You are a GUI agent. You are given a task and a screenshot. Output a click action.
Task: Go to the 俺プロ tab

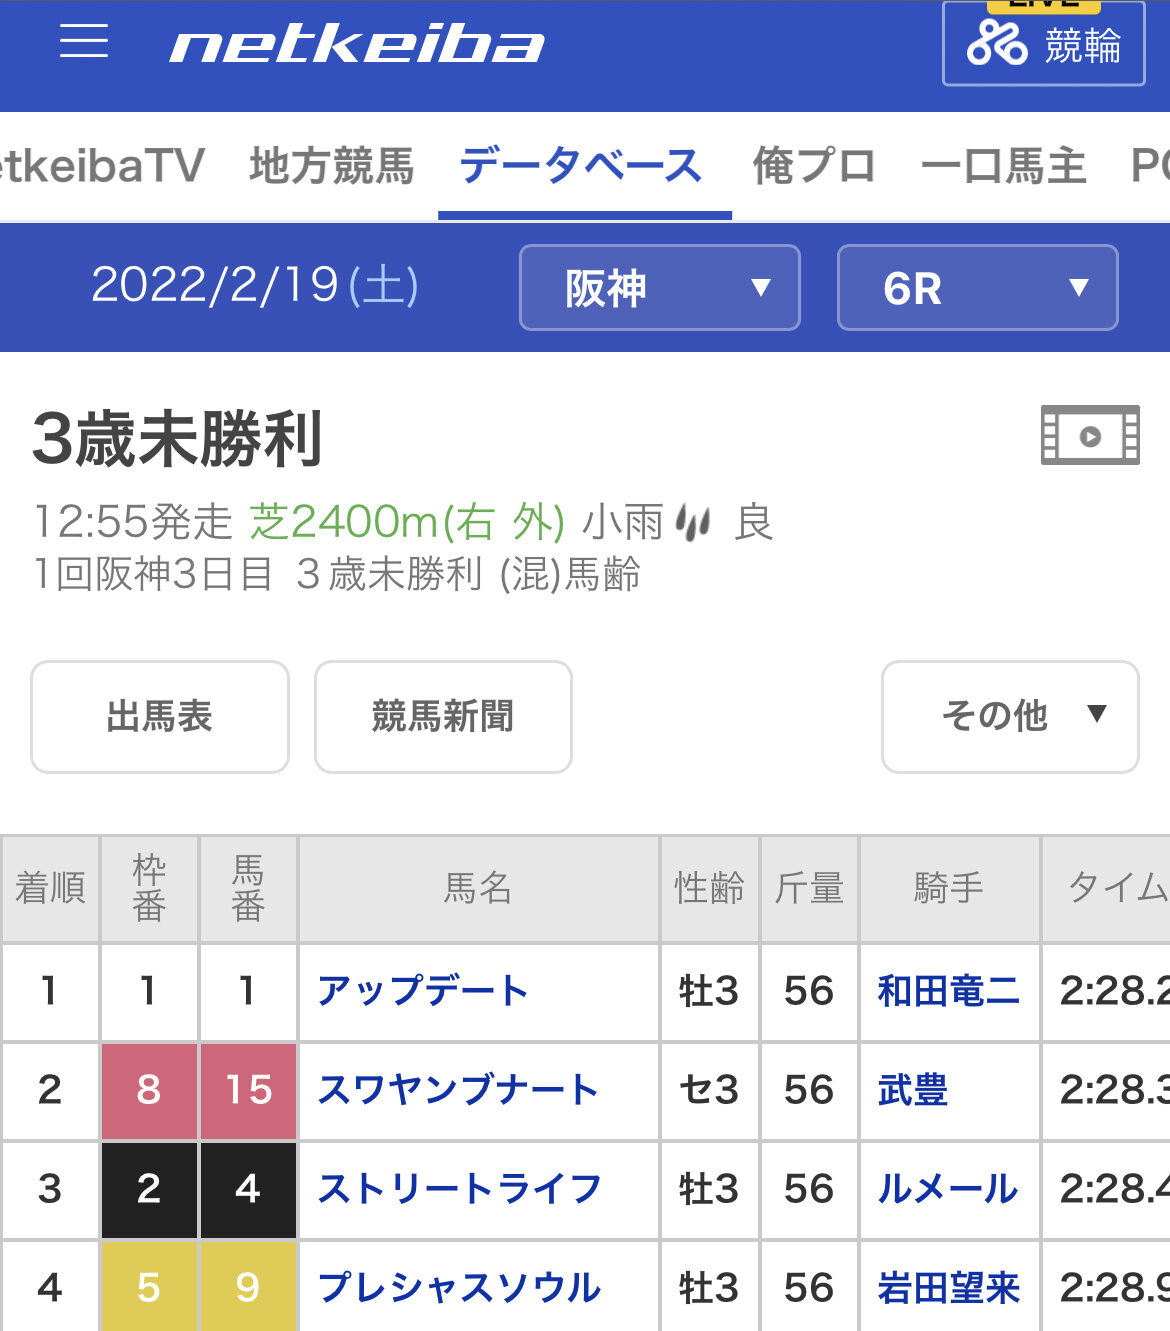814,166
